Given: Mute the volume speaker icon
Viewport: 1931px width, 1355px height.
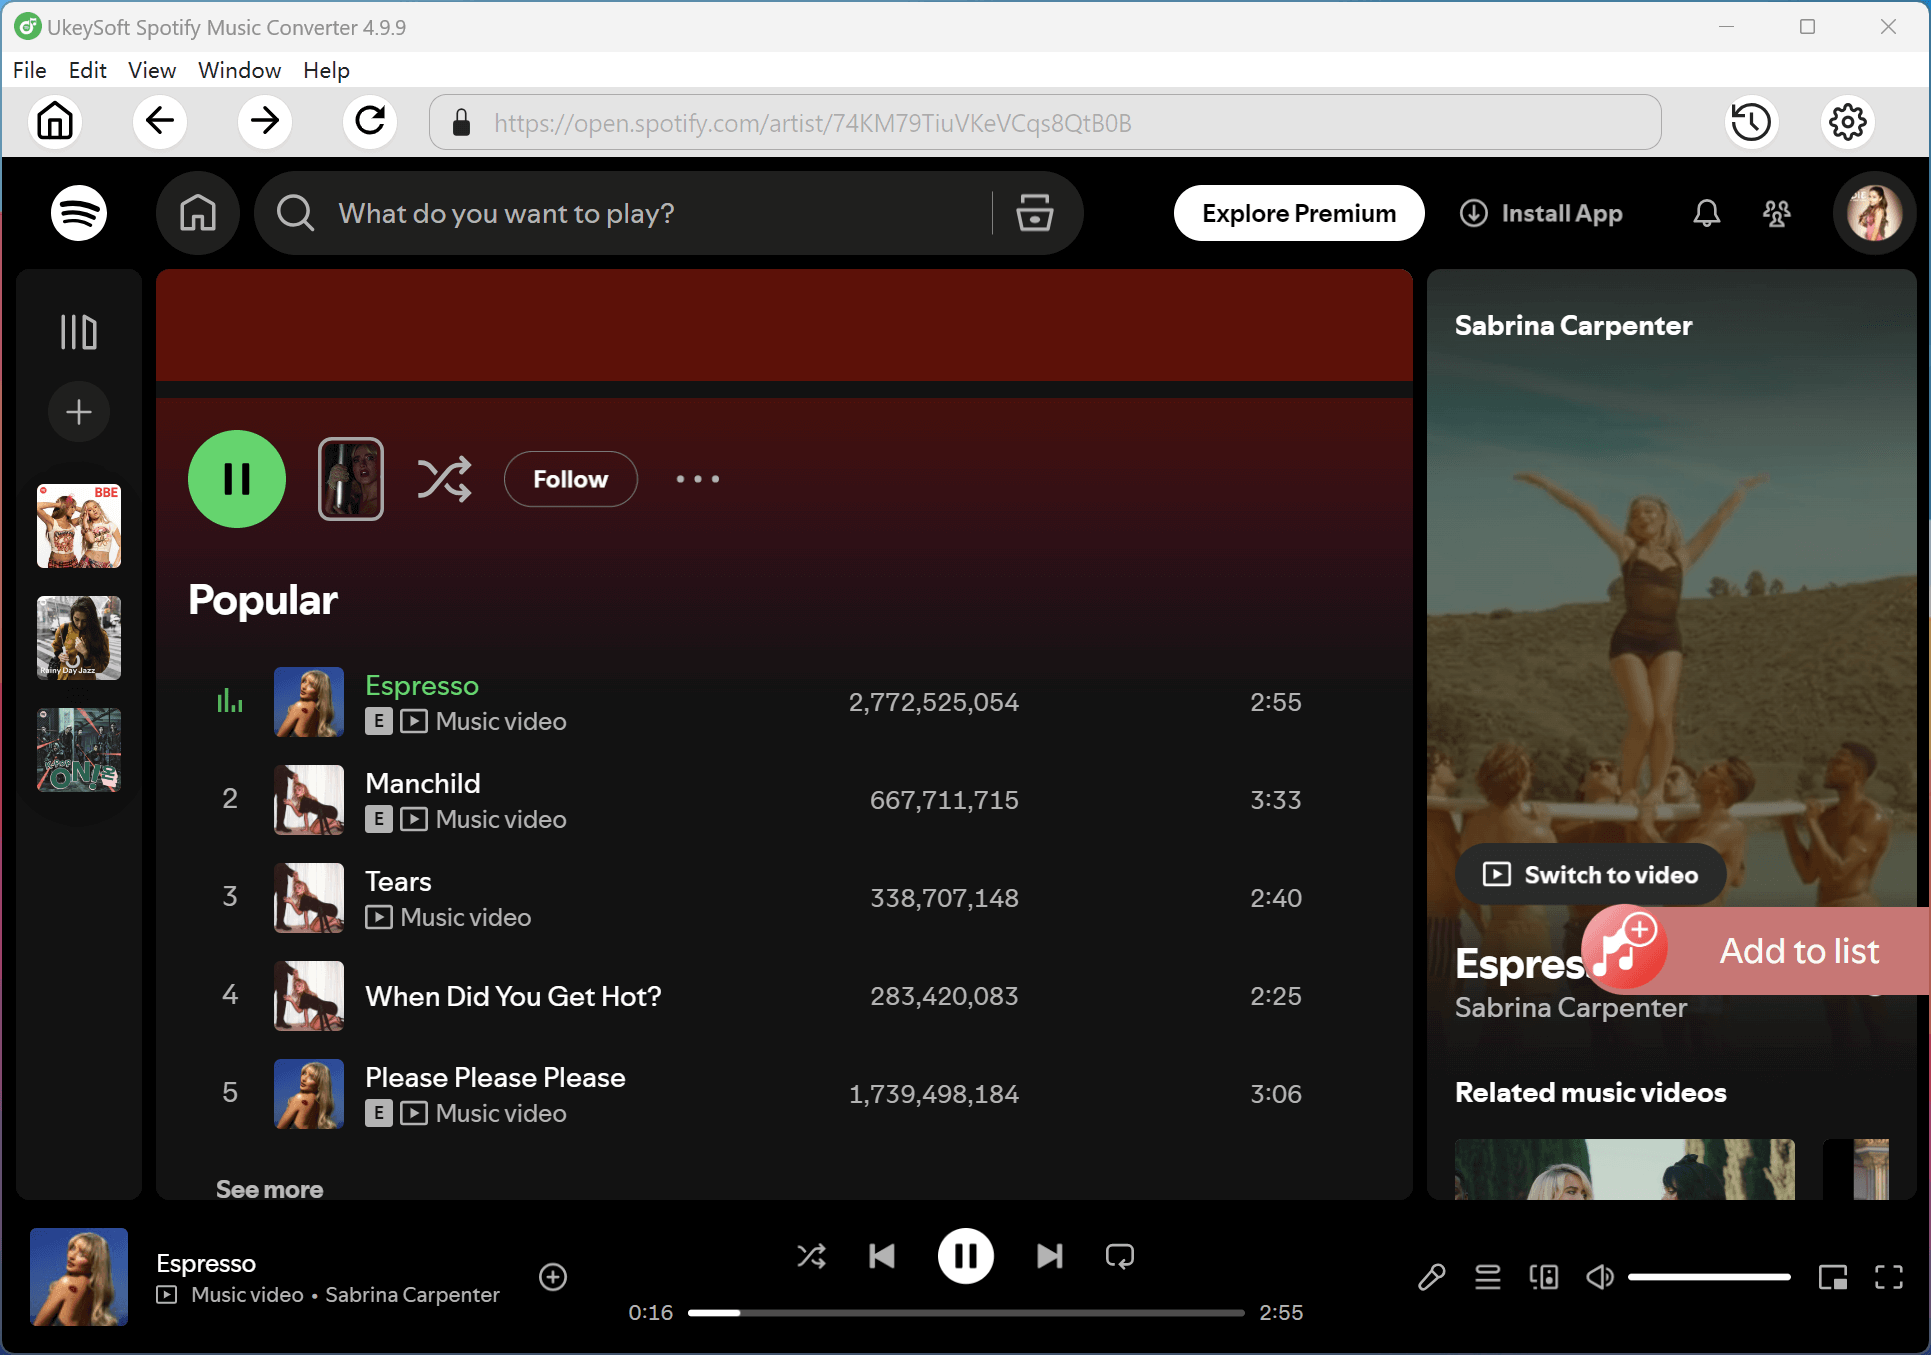Looking at the screenshot, I should tap(1599, 1277).
